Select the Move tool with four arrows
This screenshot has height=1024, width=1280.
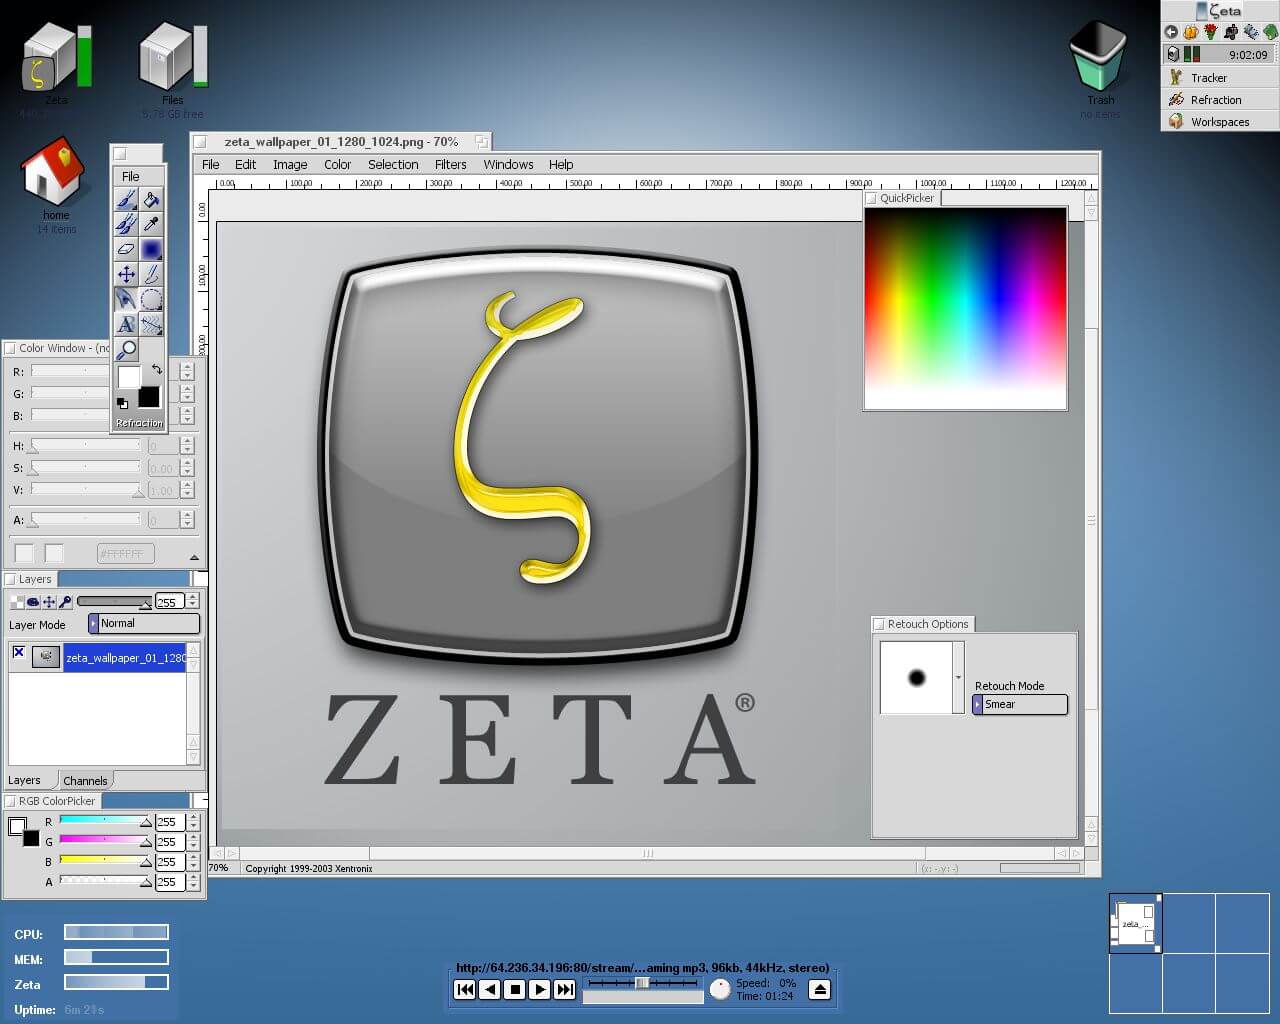[x=126, y=274]
